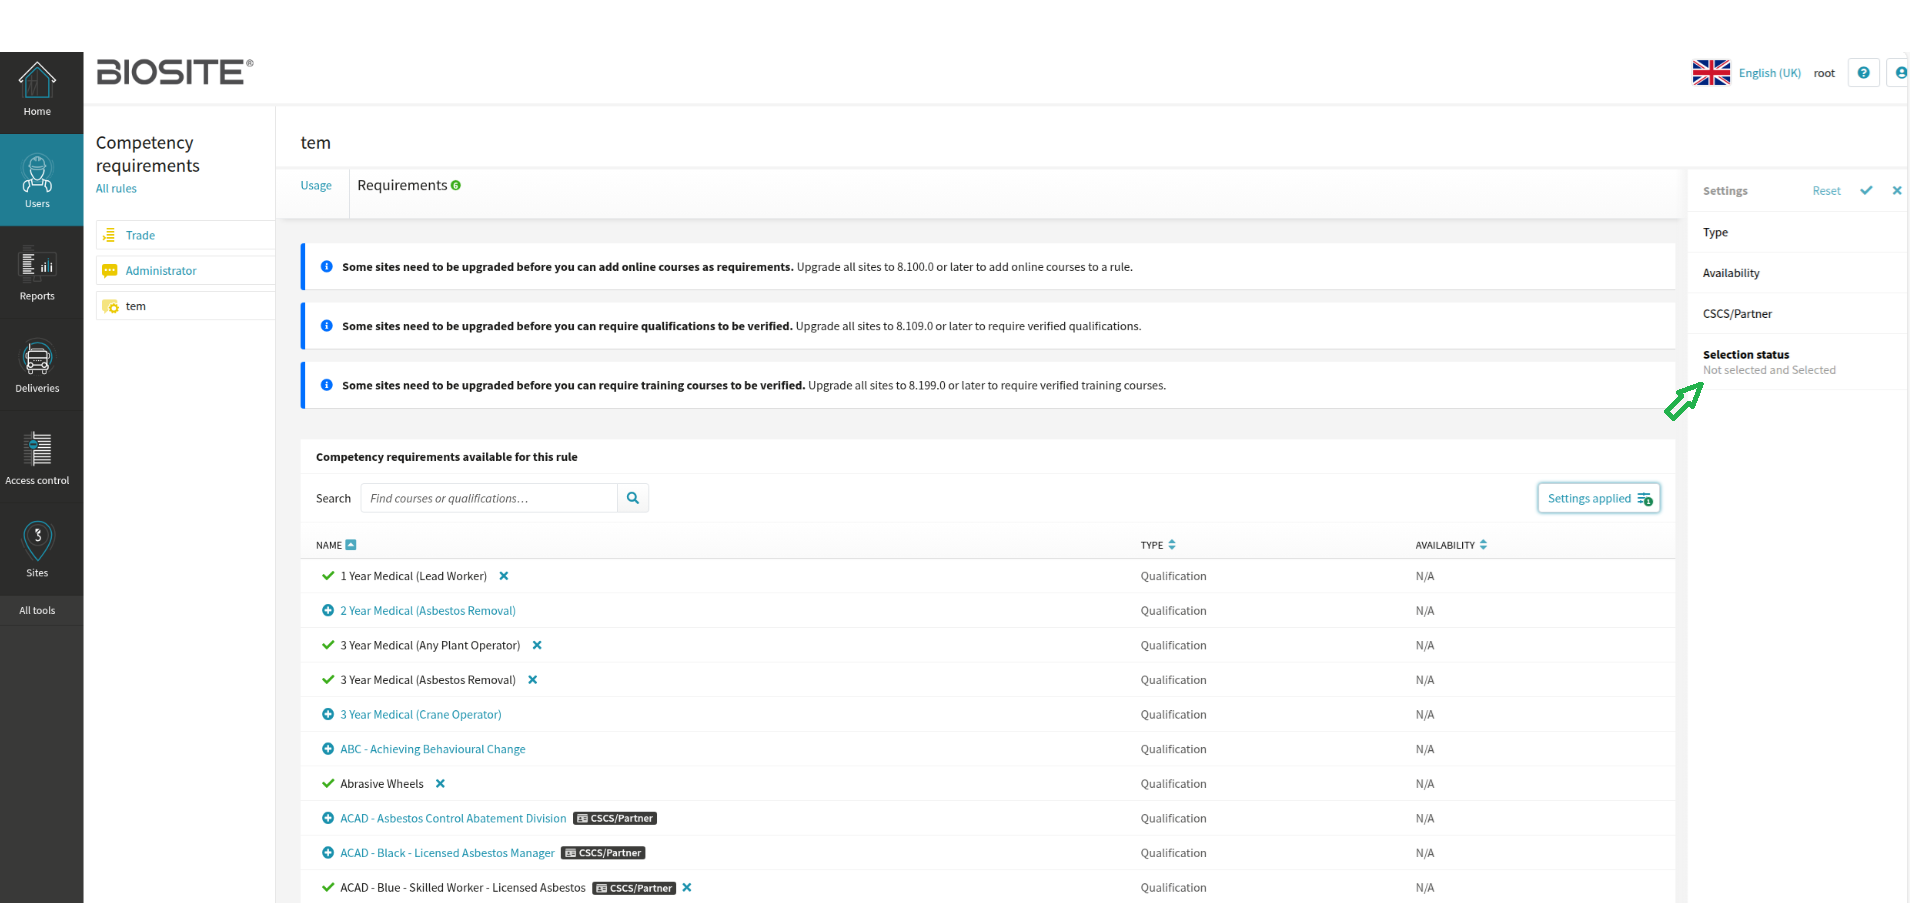Select the Trade rule
The image size is (1912, 903).
(140, 235)
